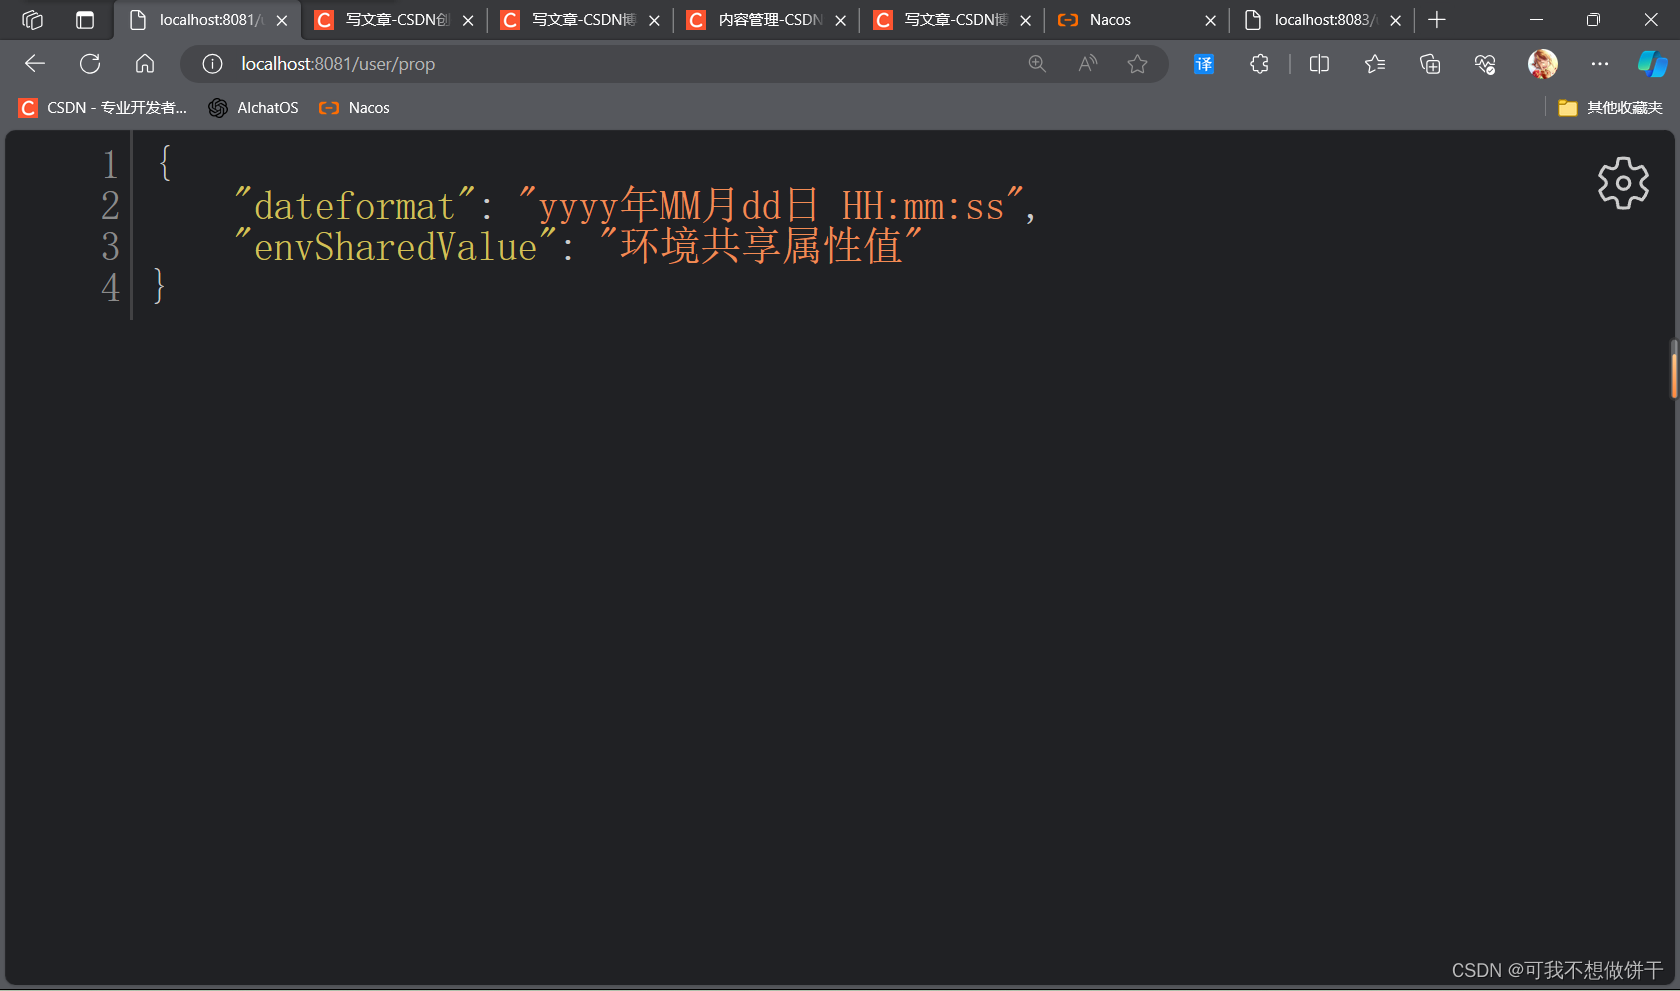1680x991 pixels.
Task: Open Nacos bookmark in favorites bar
Action: click(354, 108)
